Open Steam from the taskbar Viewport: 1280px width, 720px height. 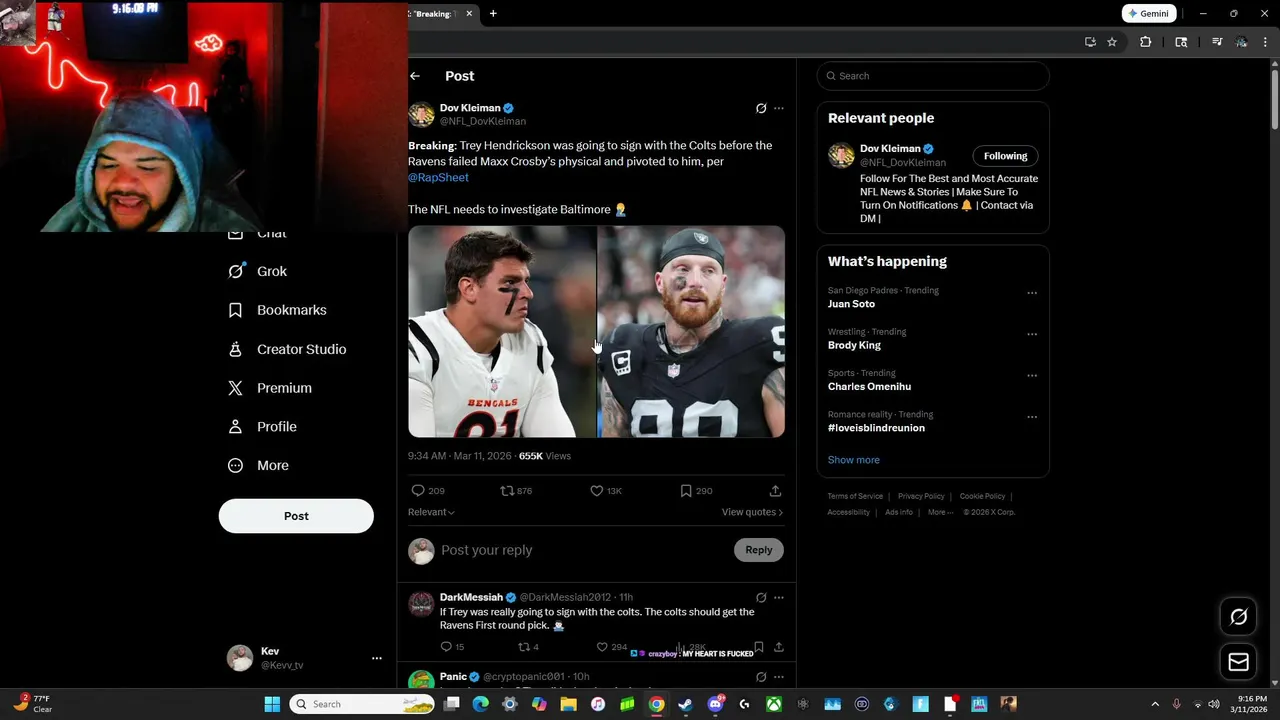[685, 704]
